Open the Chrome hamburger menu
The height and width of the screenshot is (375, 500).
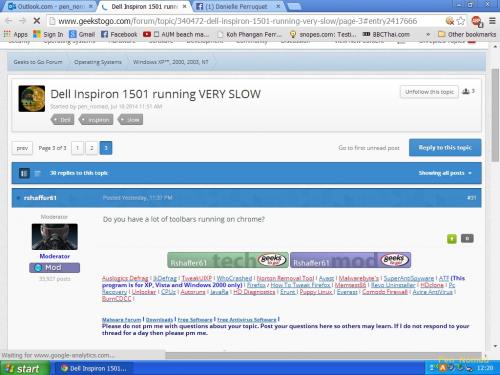point(492,21)
